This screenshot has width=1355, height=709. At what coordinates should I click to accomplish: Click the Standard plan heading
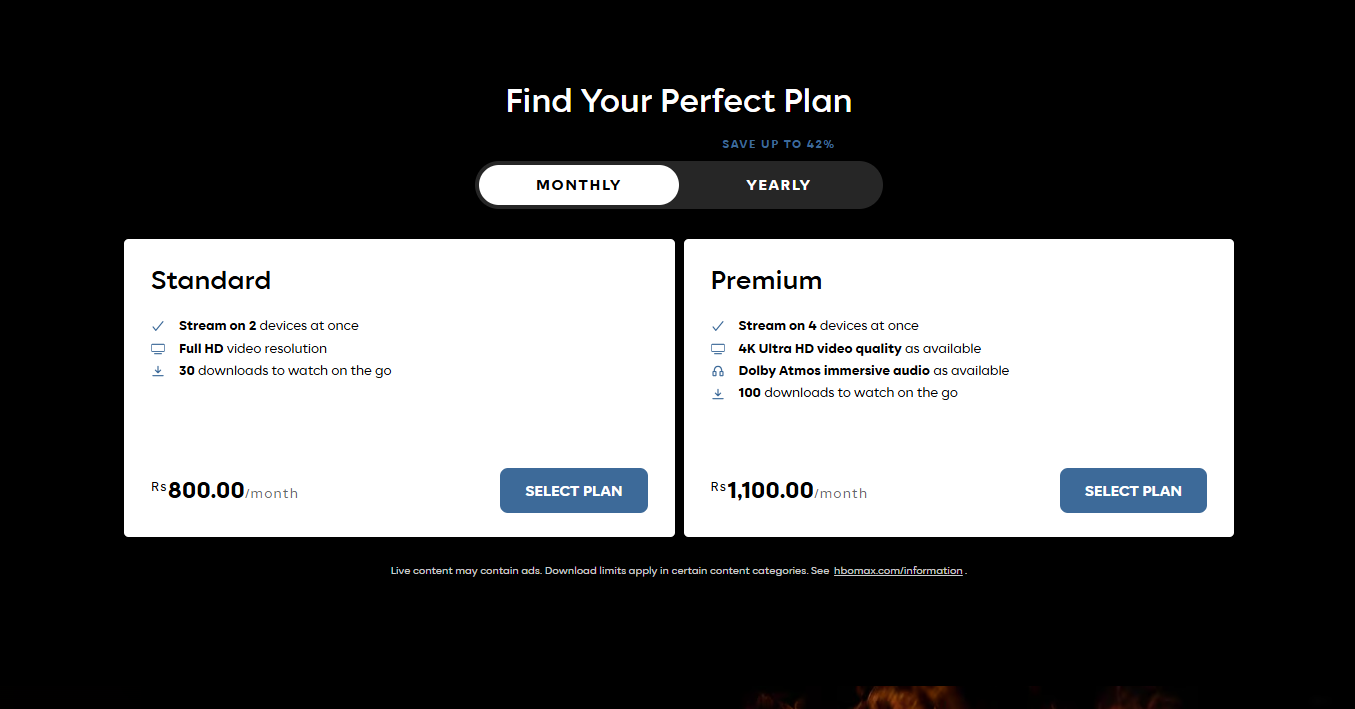[211, 280]
